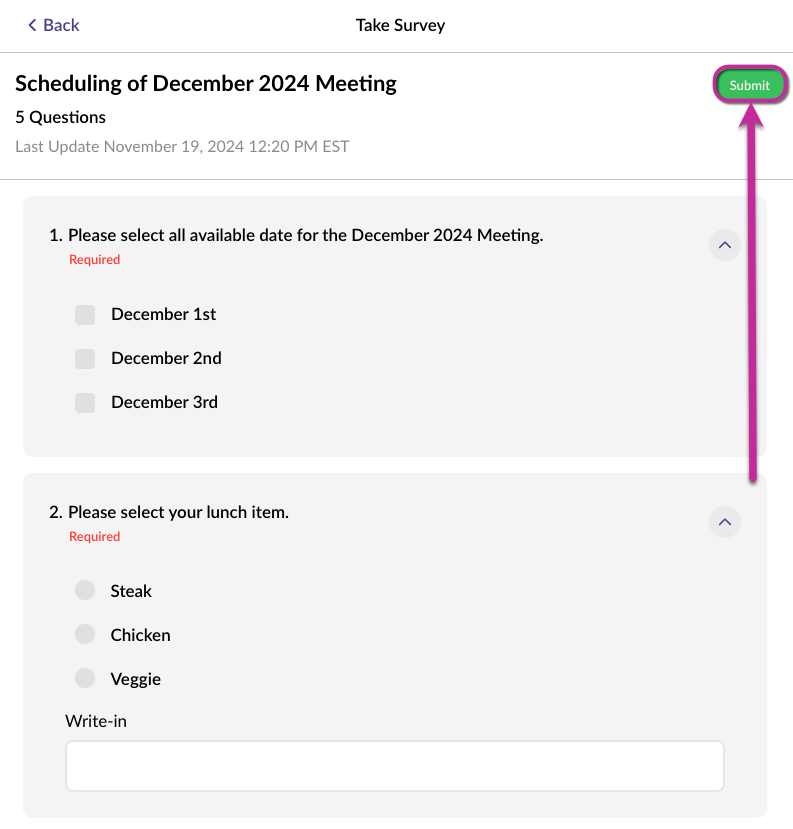Pick the Veggie radio button

[85, 679]
